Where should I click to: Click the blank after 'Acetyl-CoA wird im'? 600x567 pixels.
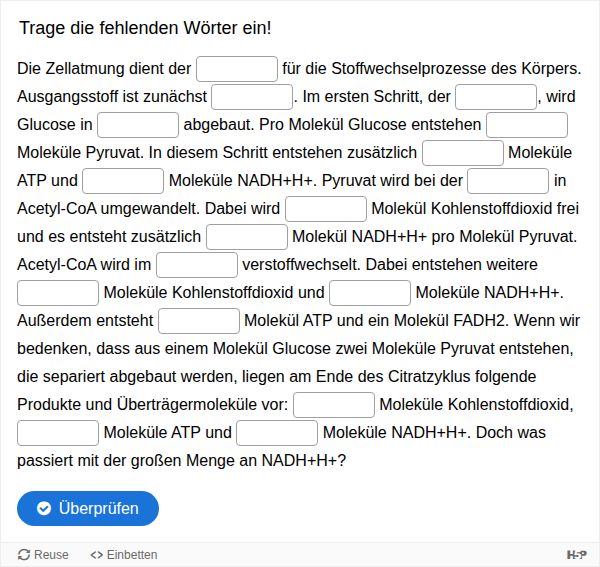coord(197,265)
